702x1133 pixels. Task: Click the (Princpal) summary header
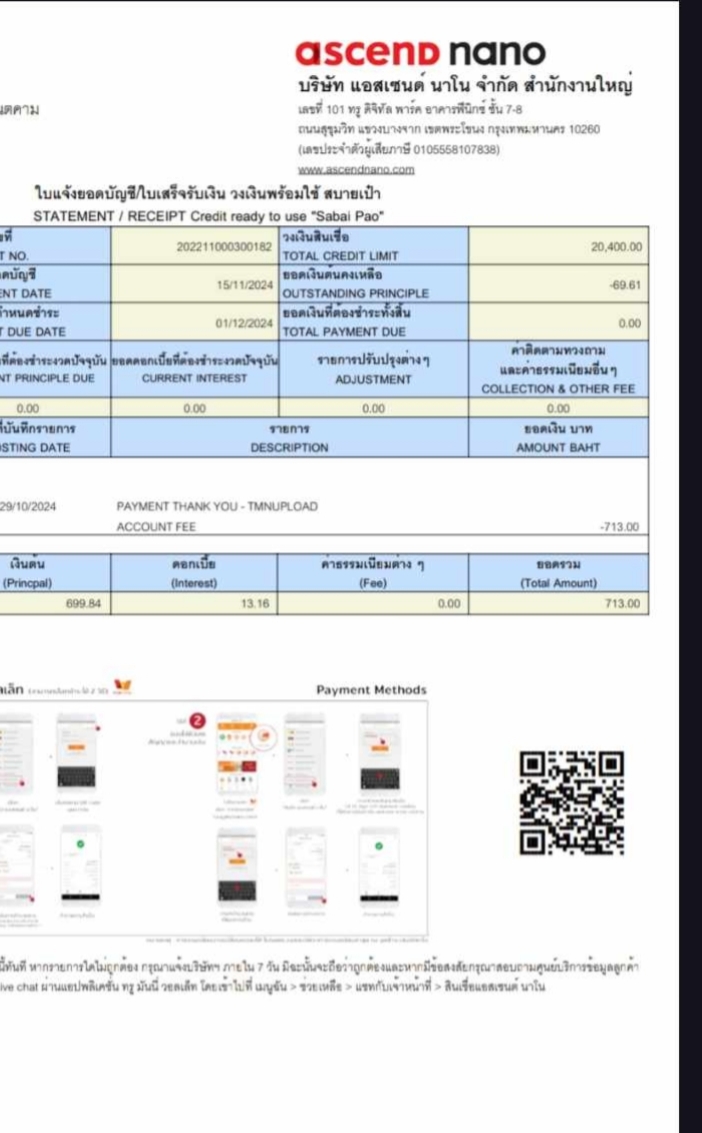[27, 583]
